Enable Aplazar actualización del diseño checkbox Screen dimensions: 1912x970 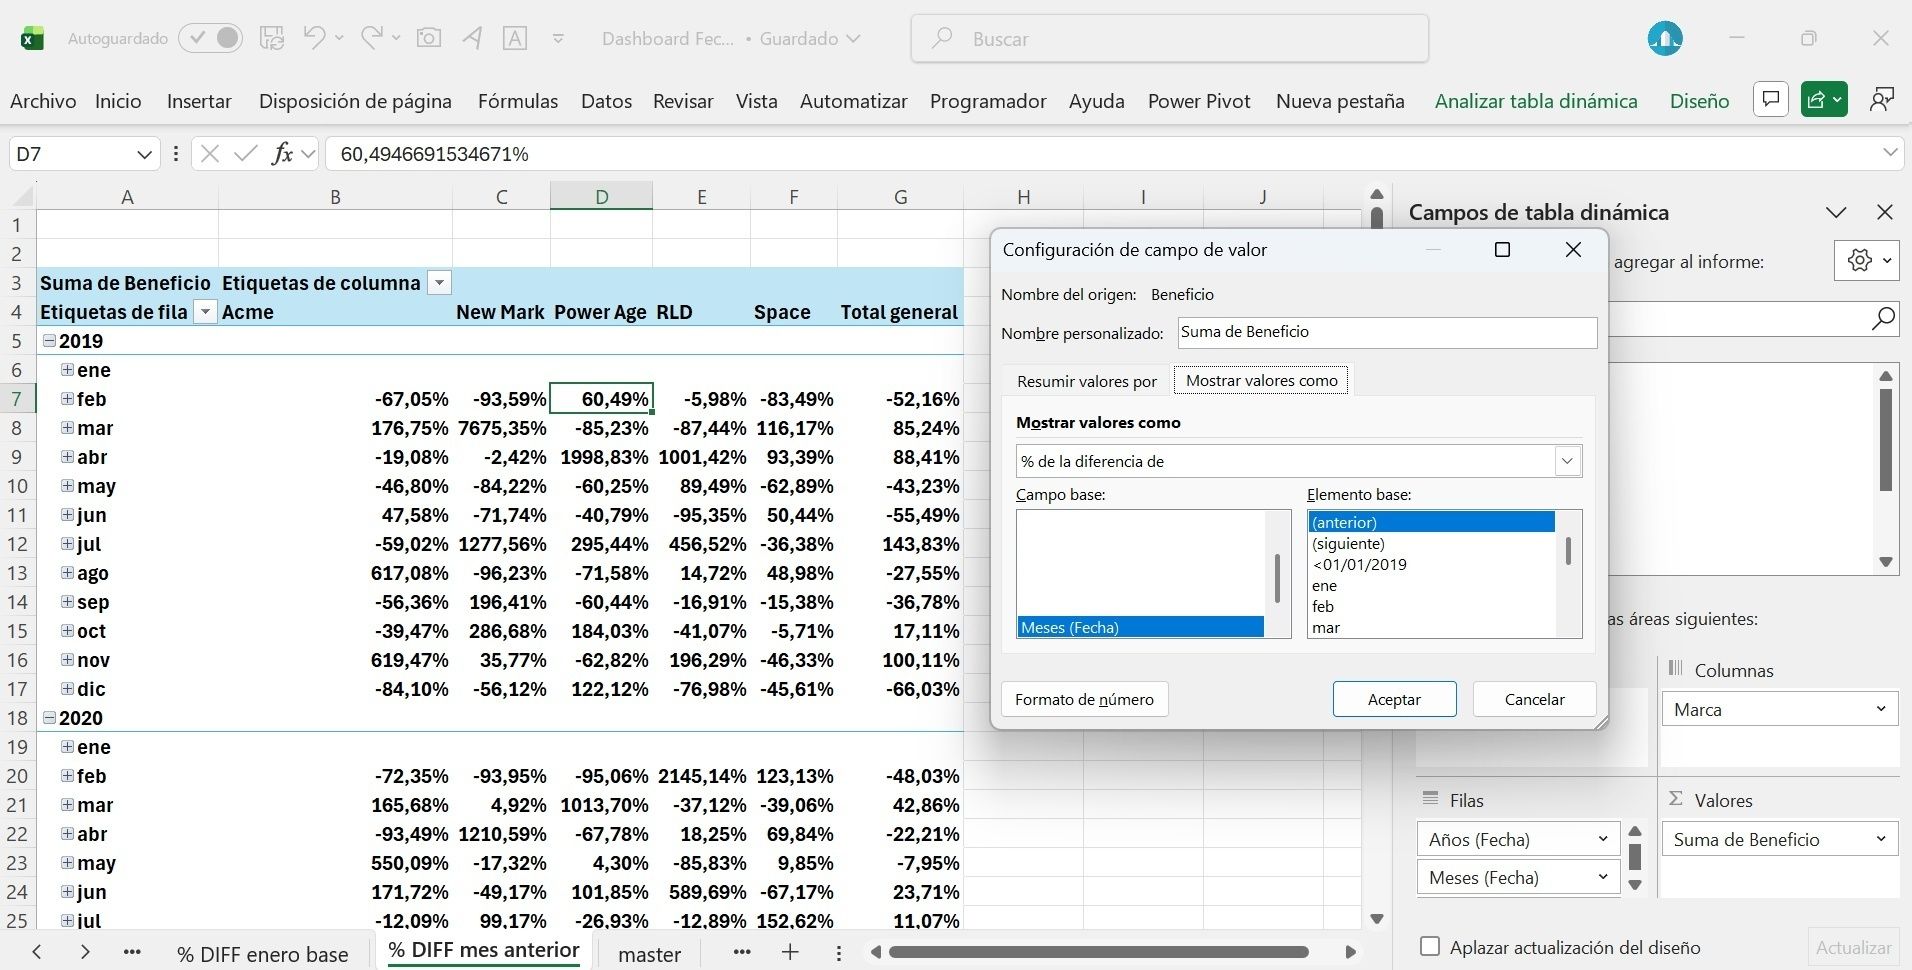1430,946
